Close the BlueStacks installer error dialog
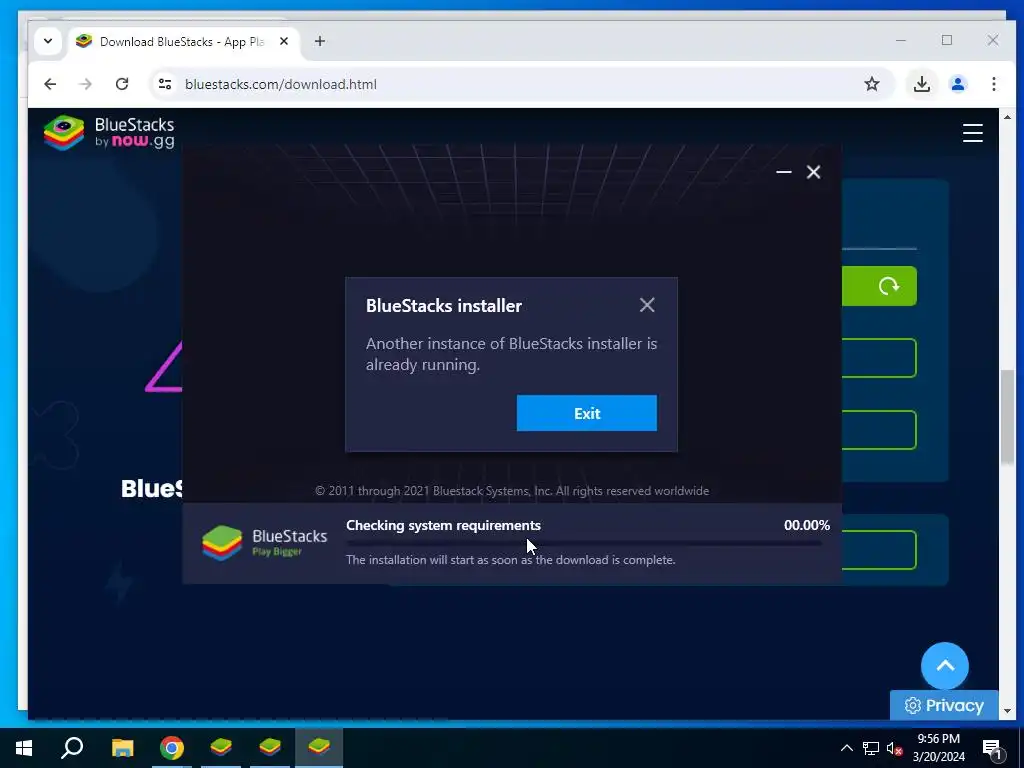This screenshot has height=768, width=1024. point(647,305)
